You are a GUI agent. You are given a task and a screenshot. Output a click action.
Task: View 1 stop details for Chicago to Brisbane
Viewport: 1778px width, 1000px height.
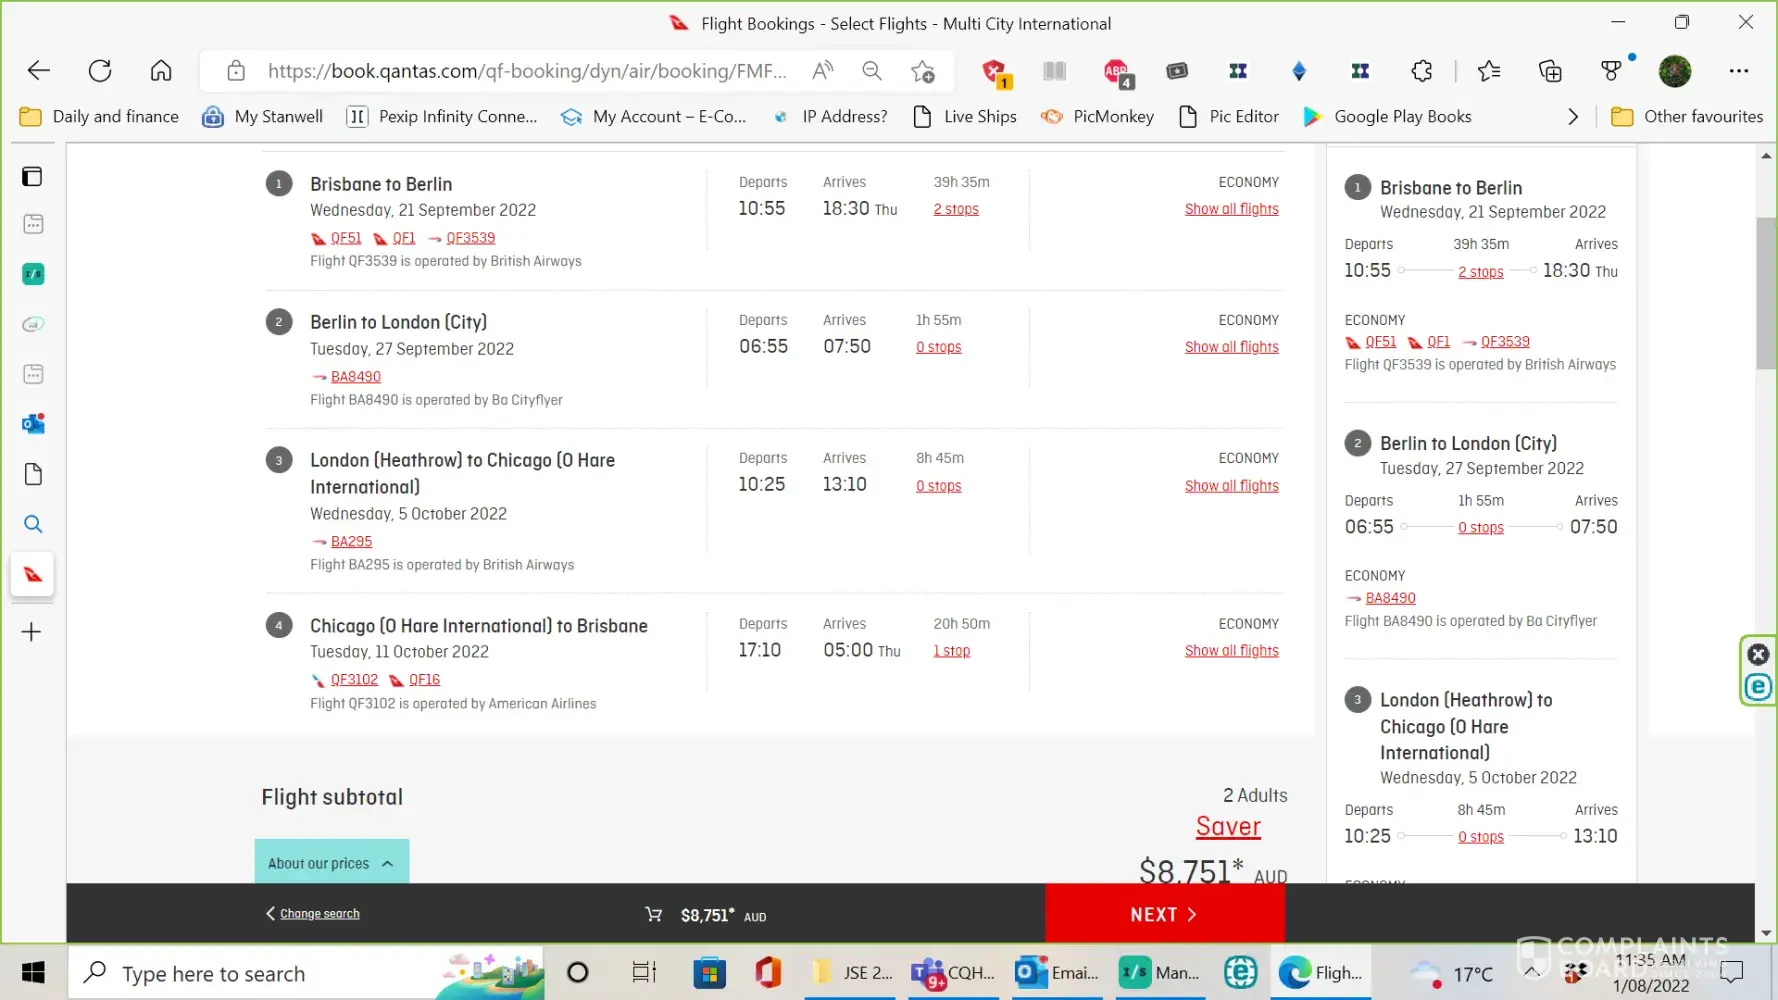pos(951,651)
